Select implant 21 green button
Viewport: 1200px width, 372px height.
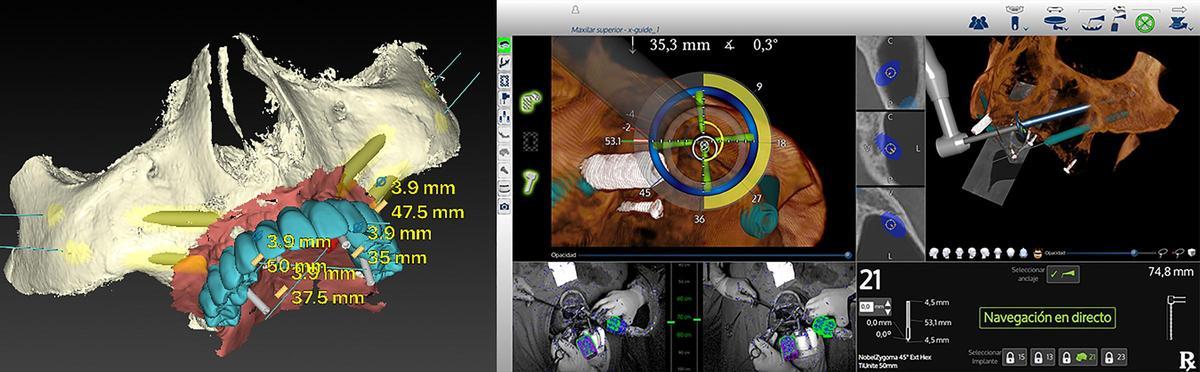click(1077, 357)
